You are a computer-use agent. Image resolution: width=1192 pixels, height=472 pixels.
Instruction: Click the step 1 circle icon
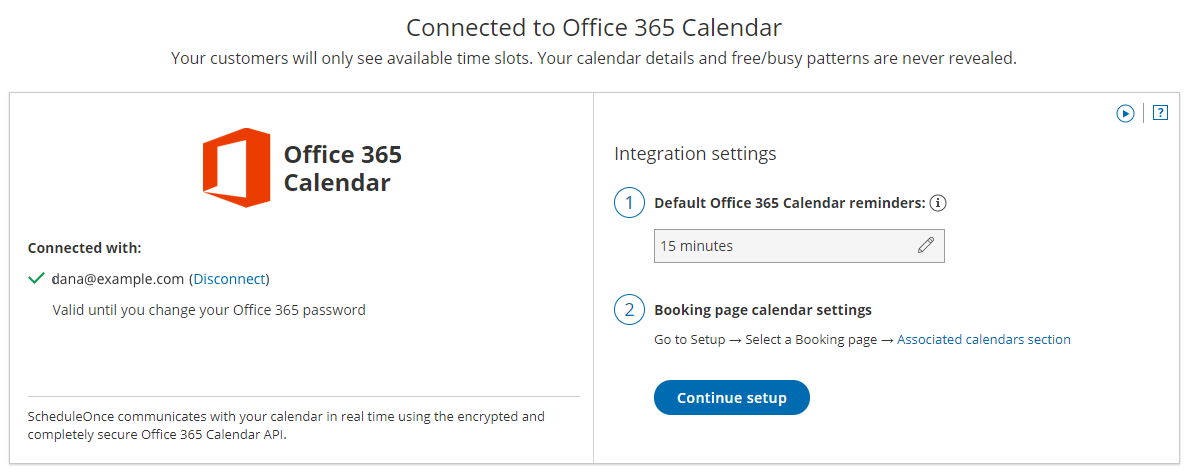coord(629,204)
